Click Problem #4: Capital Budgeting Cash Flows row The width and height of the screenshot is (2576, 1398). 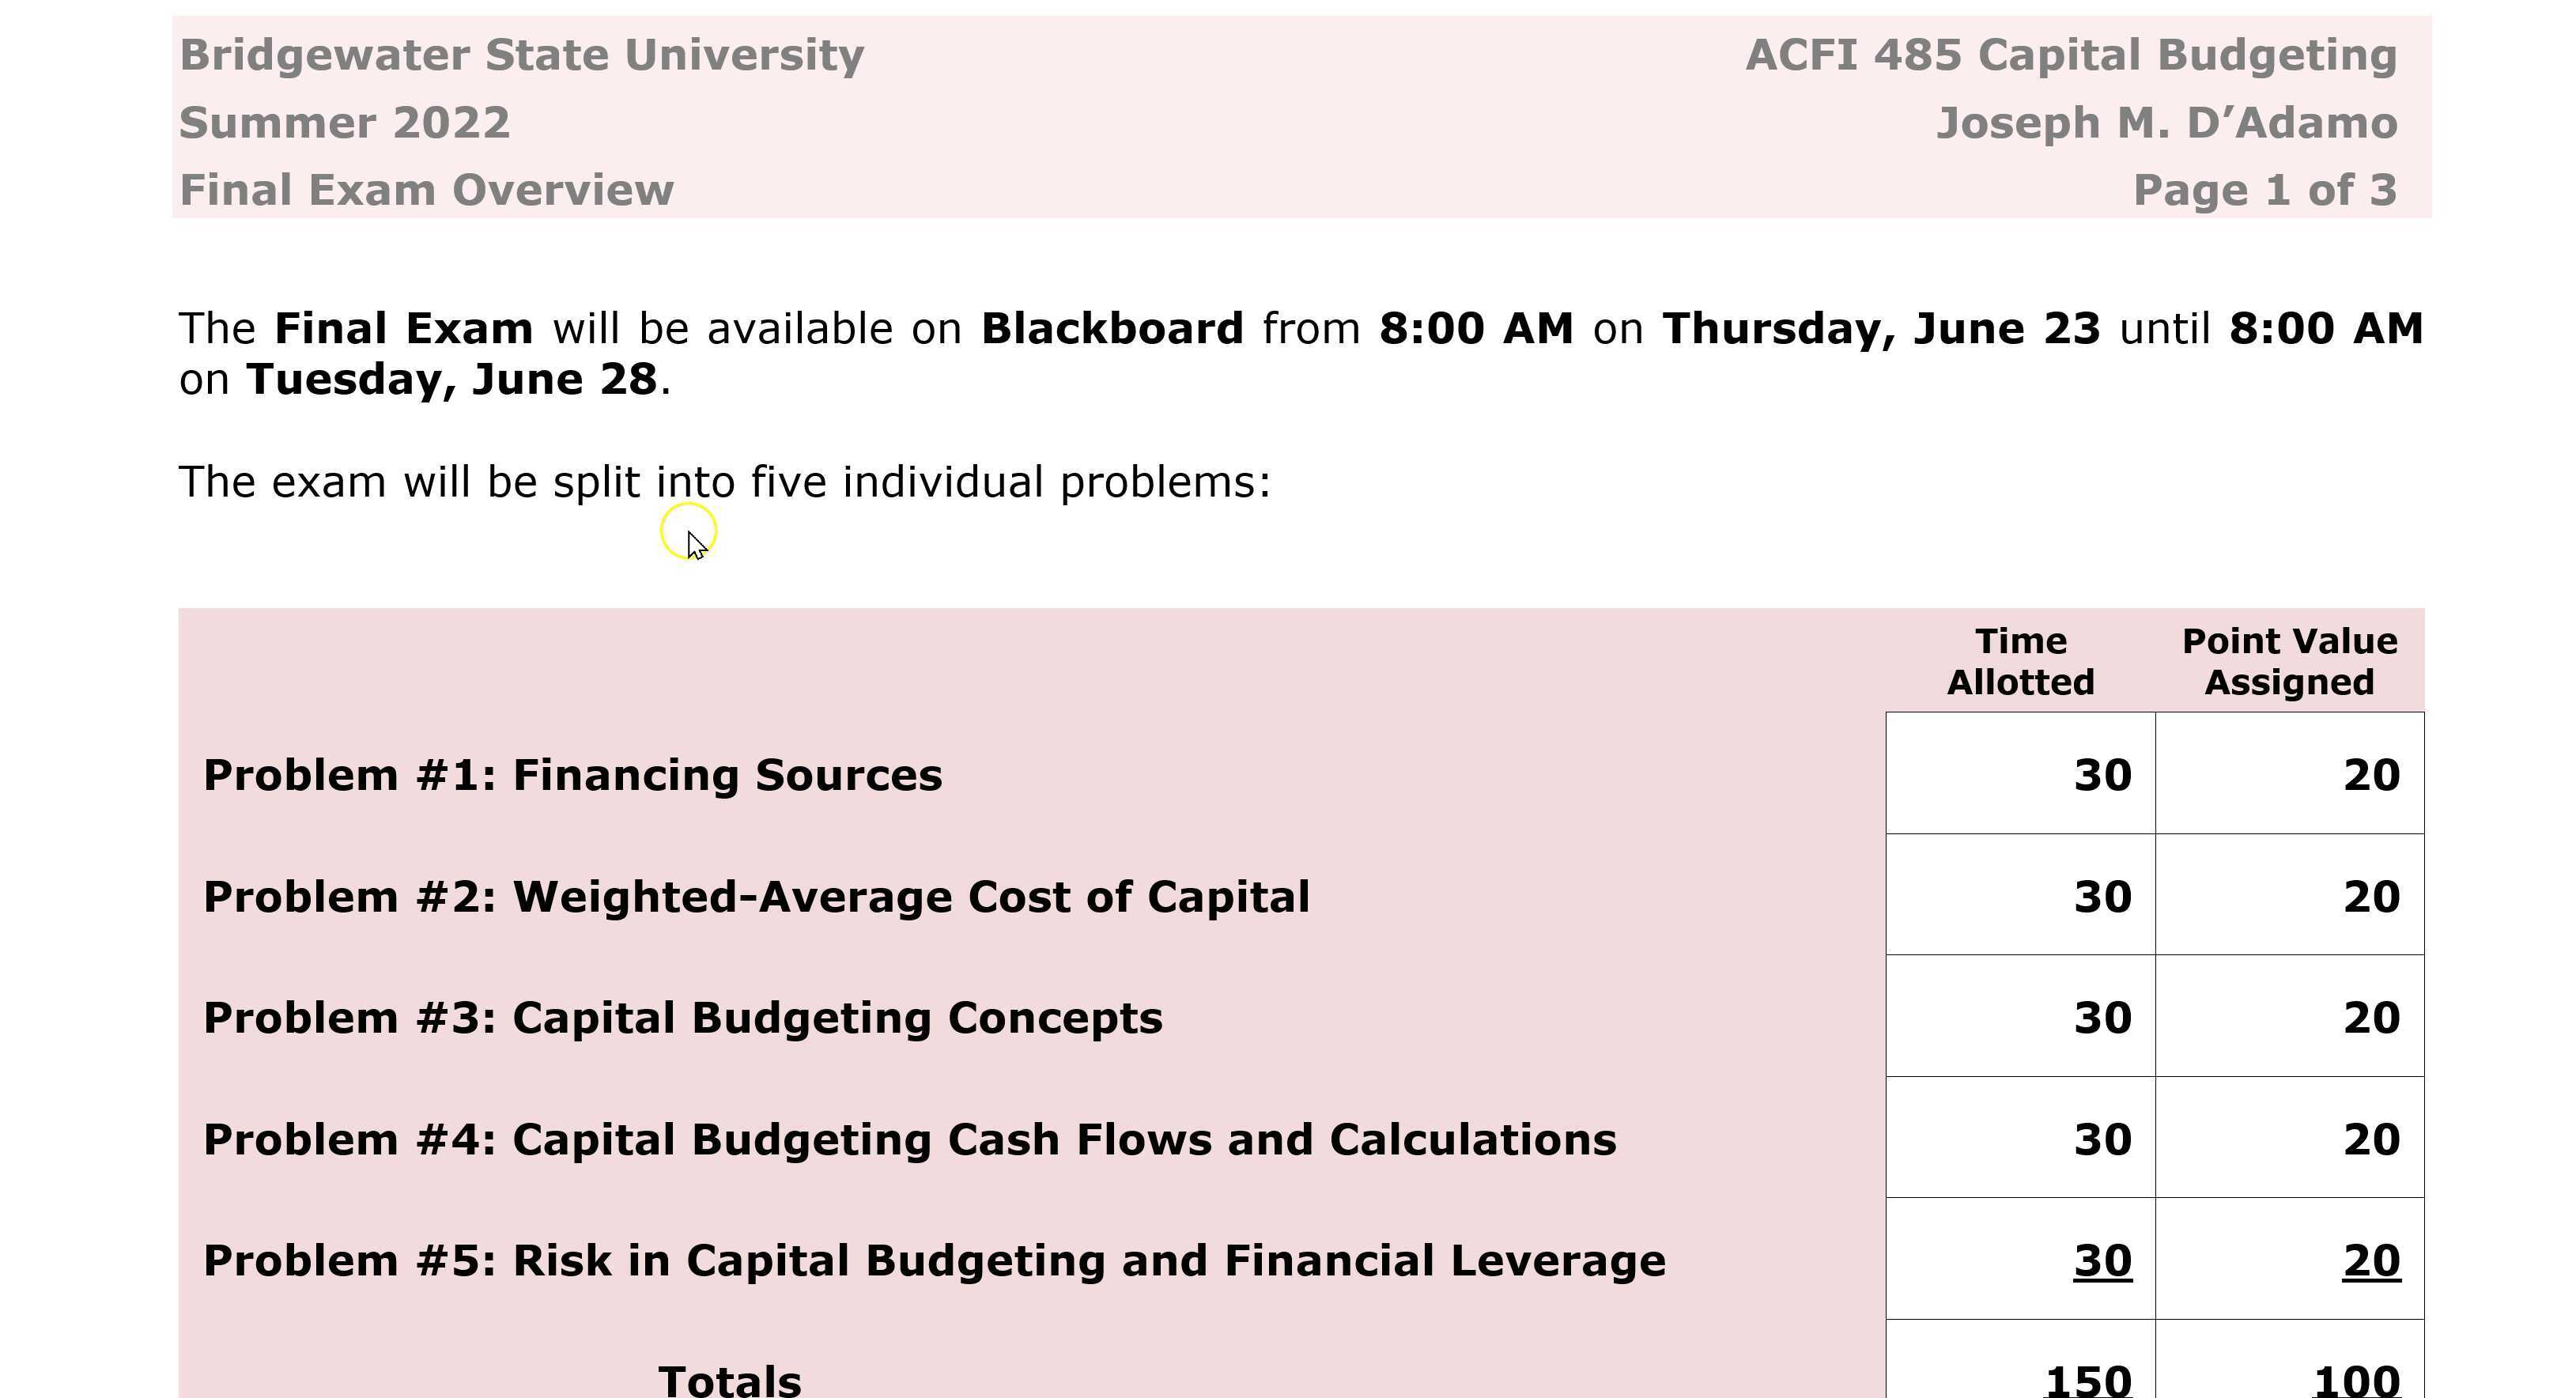pyautogui.click(x=910, y=1139)
